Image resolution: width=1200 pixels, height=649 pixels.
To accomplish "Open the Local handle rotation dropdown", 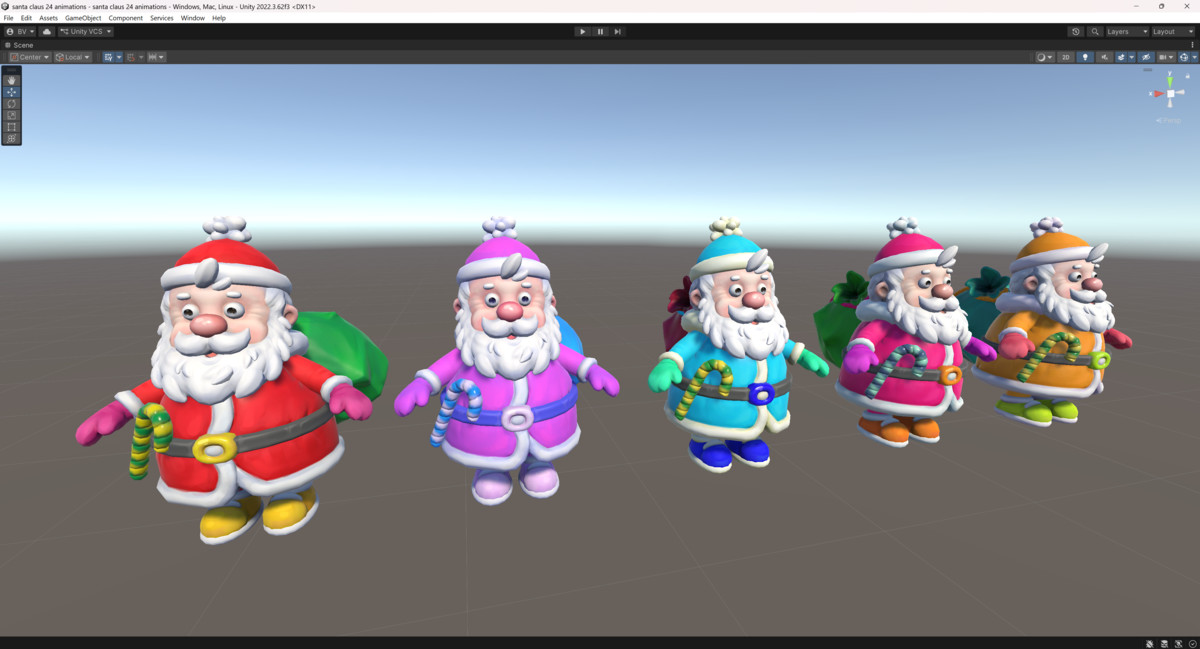I will (x=73, y=57).
